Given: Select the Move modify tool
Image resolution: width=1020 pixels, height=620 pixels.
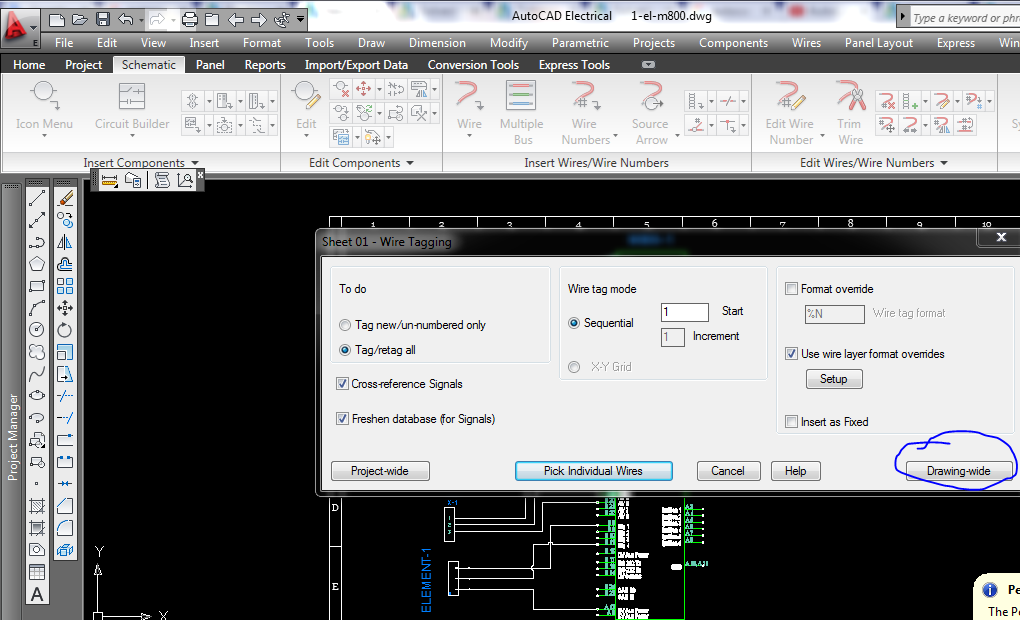Looking at the screenshot, I should 65,308.
